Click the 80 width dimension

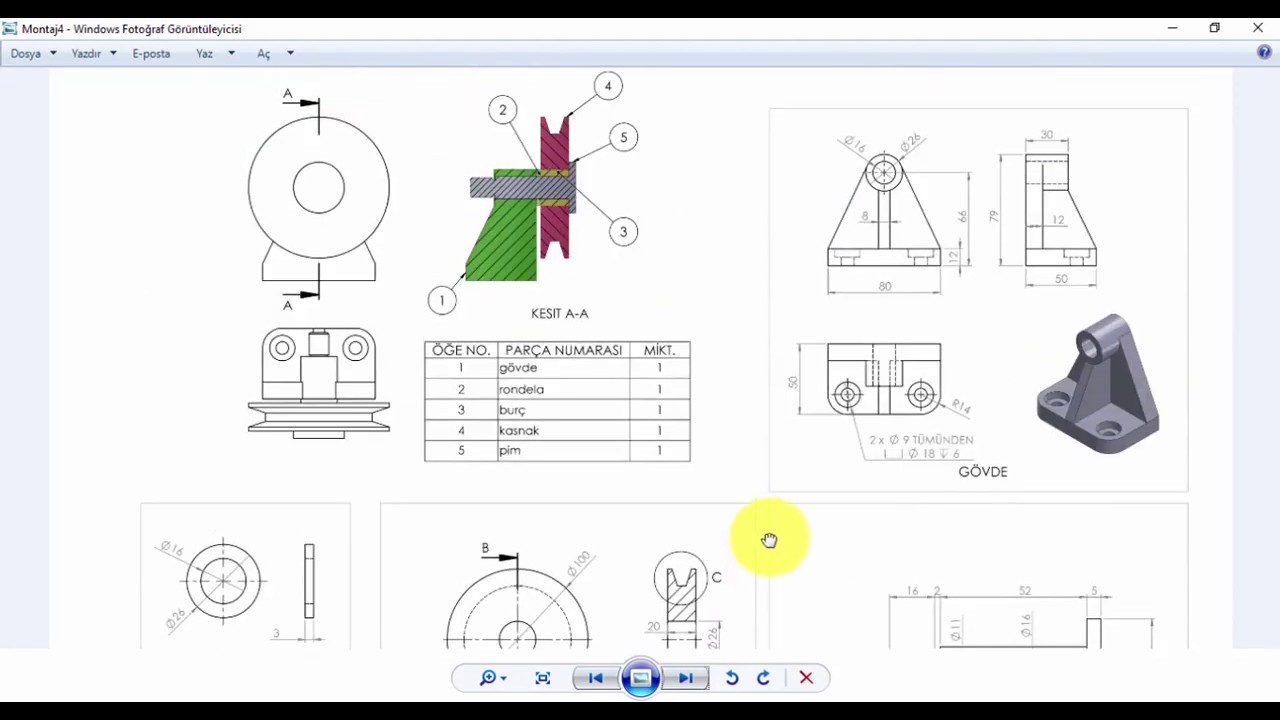pyautogui.click(x=884, y=286)
